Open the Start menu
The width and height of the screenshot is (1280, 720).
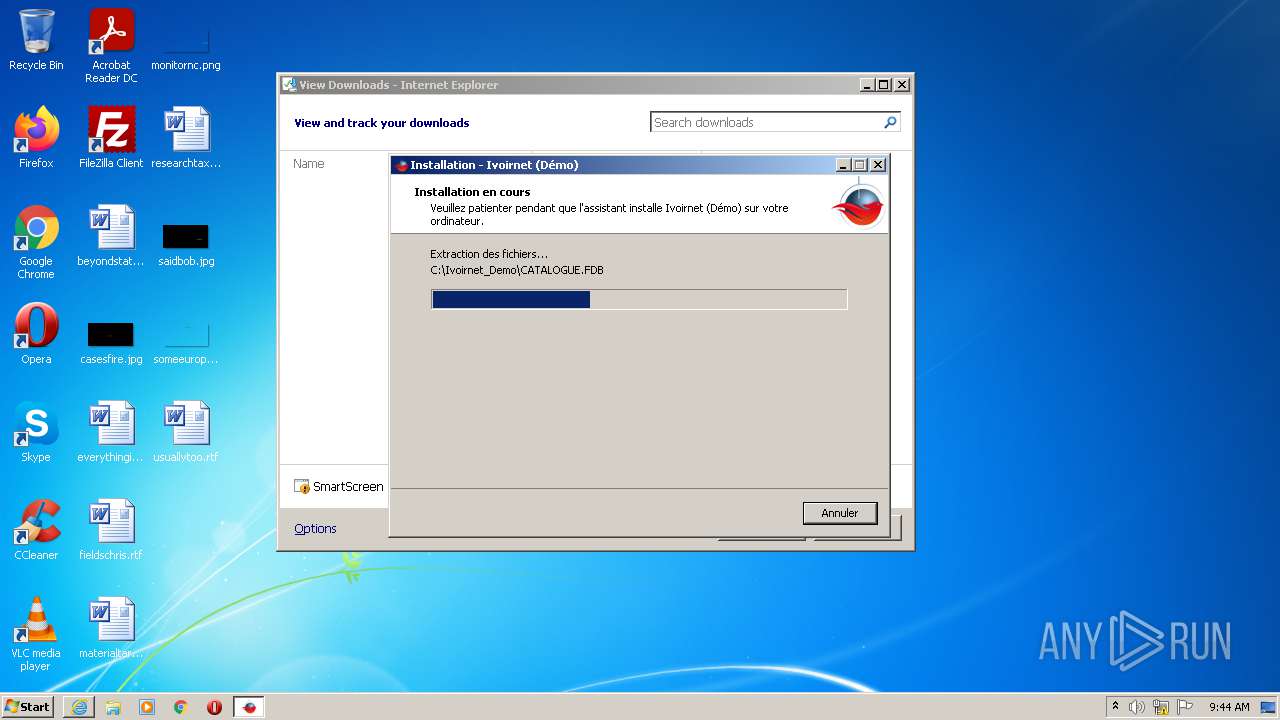[x=27, y=707]
